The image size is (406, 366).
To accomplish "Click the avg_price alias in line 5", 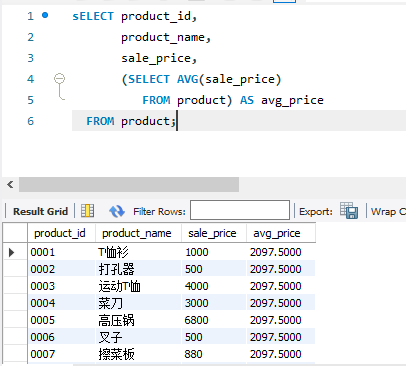I will pyautogui.click(x=292, y=100).
